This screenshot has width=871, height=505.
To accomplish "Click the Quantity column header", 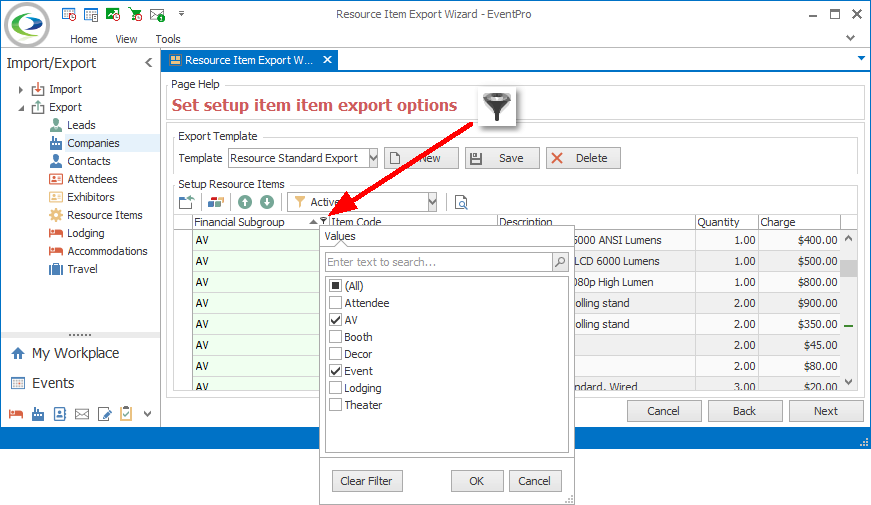I will pos(726,222).
